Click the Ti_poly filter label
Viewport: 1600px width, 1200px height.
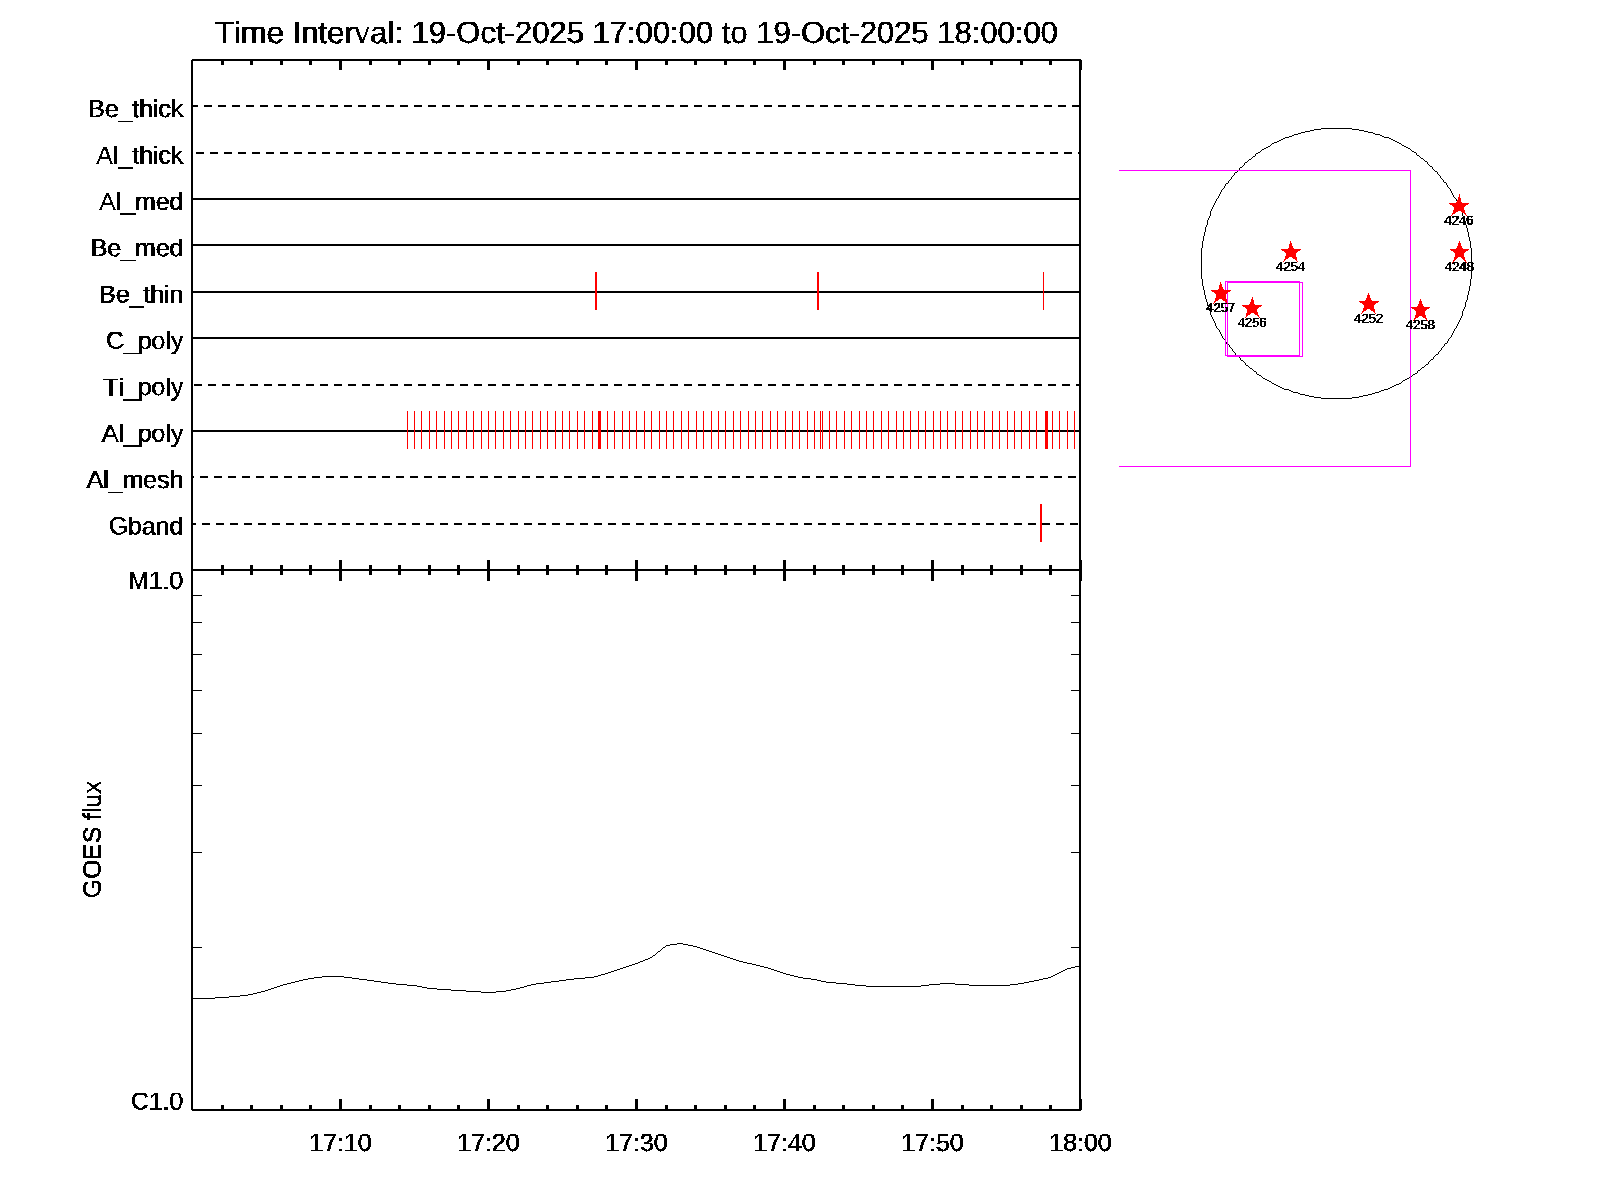(x=143, y=388)
